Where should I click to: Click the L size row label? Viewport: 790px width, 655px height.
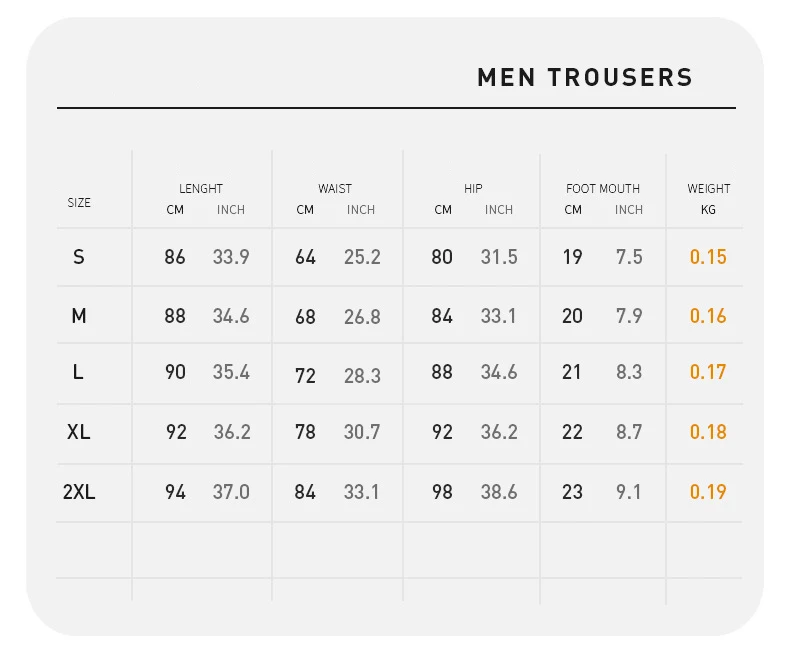pos(78,372)
